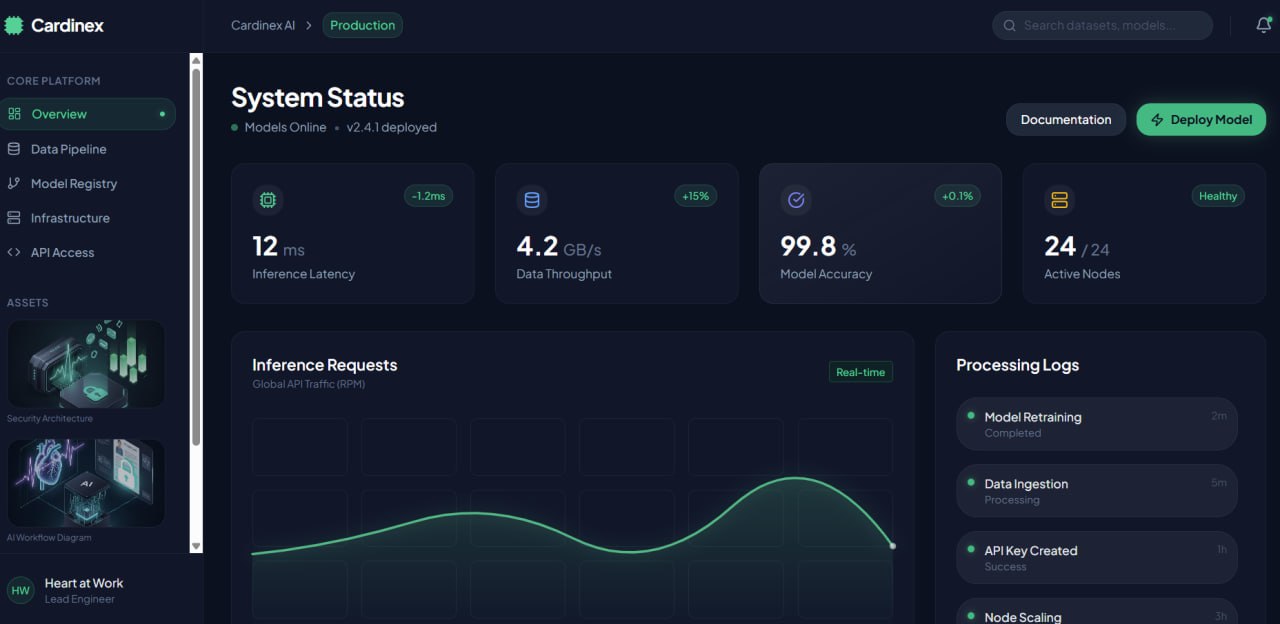Click the Processing Logs heading
This screenshot has height=624, width=1280.
pos(1017,365)
